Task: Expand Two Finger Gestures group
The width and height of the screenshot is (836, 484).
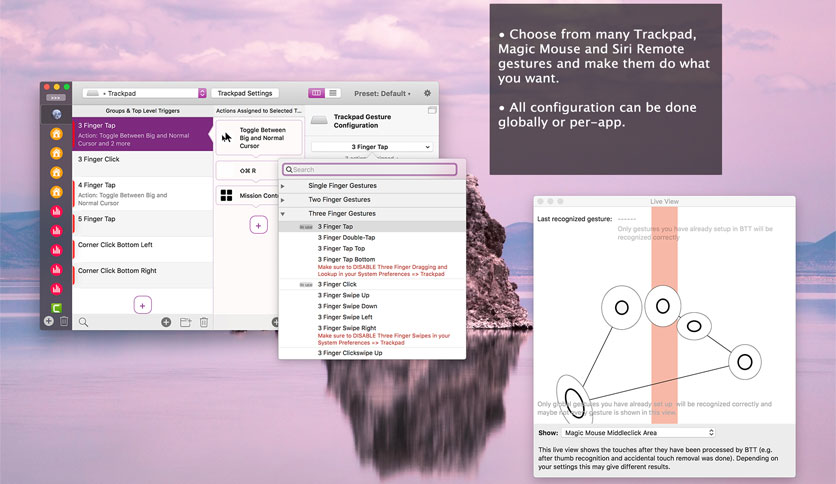Action: tap(283, 200)
